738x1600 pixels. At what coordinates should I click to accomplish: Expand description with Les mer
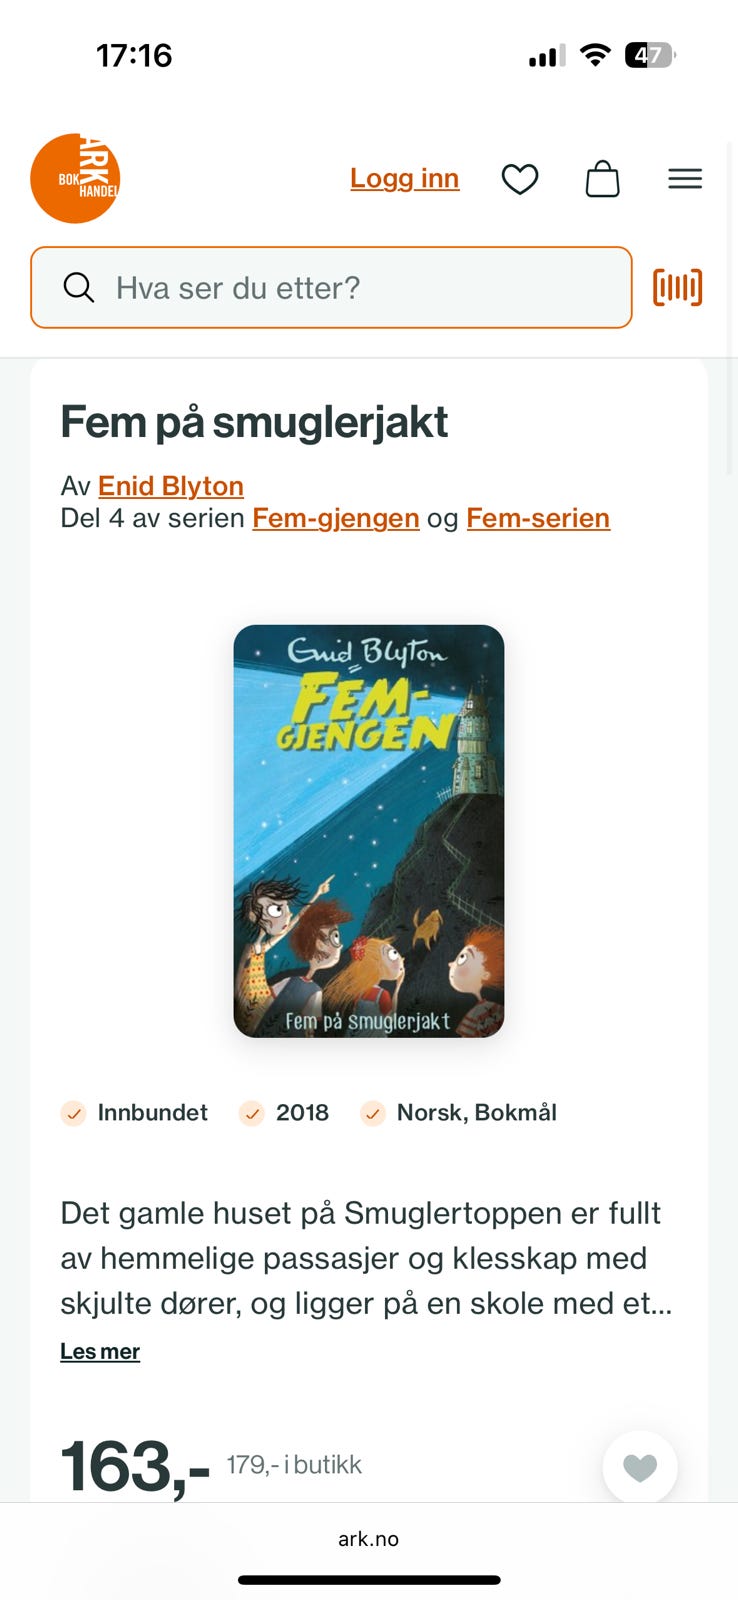point(100,1351)
